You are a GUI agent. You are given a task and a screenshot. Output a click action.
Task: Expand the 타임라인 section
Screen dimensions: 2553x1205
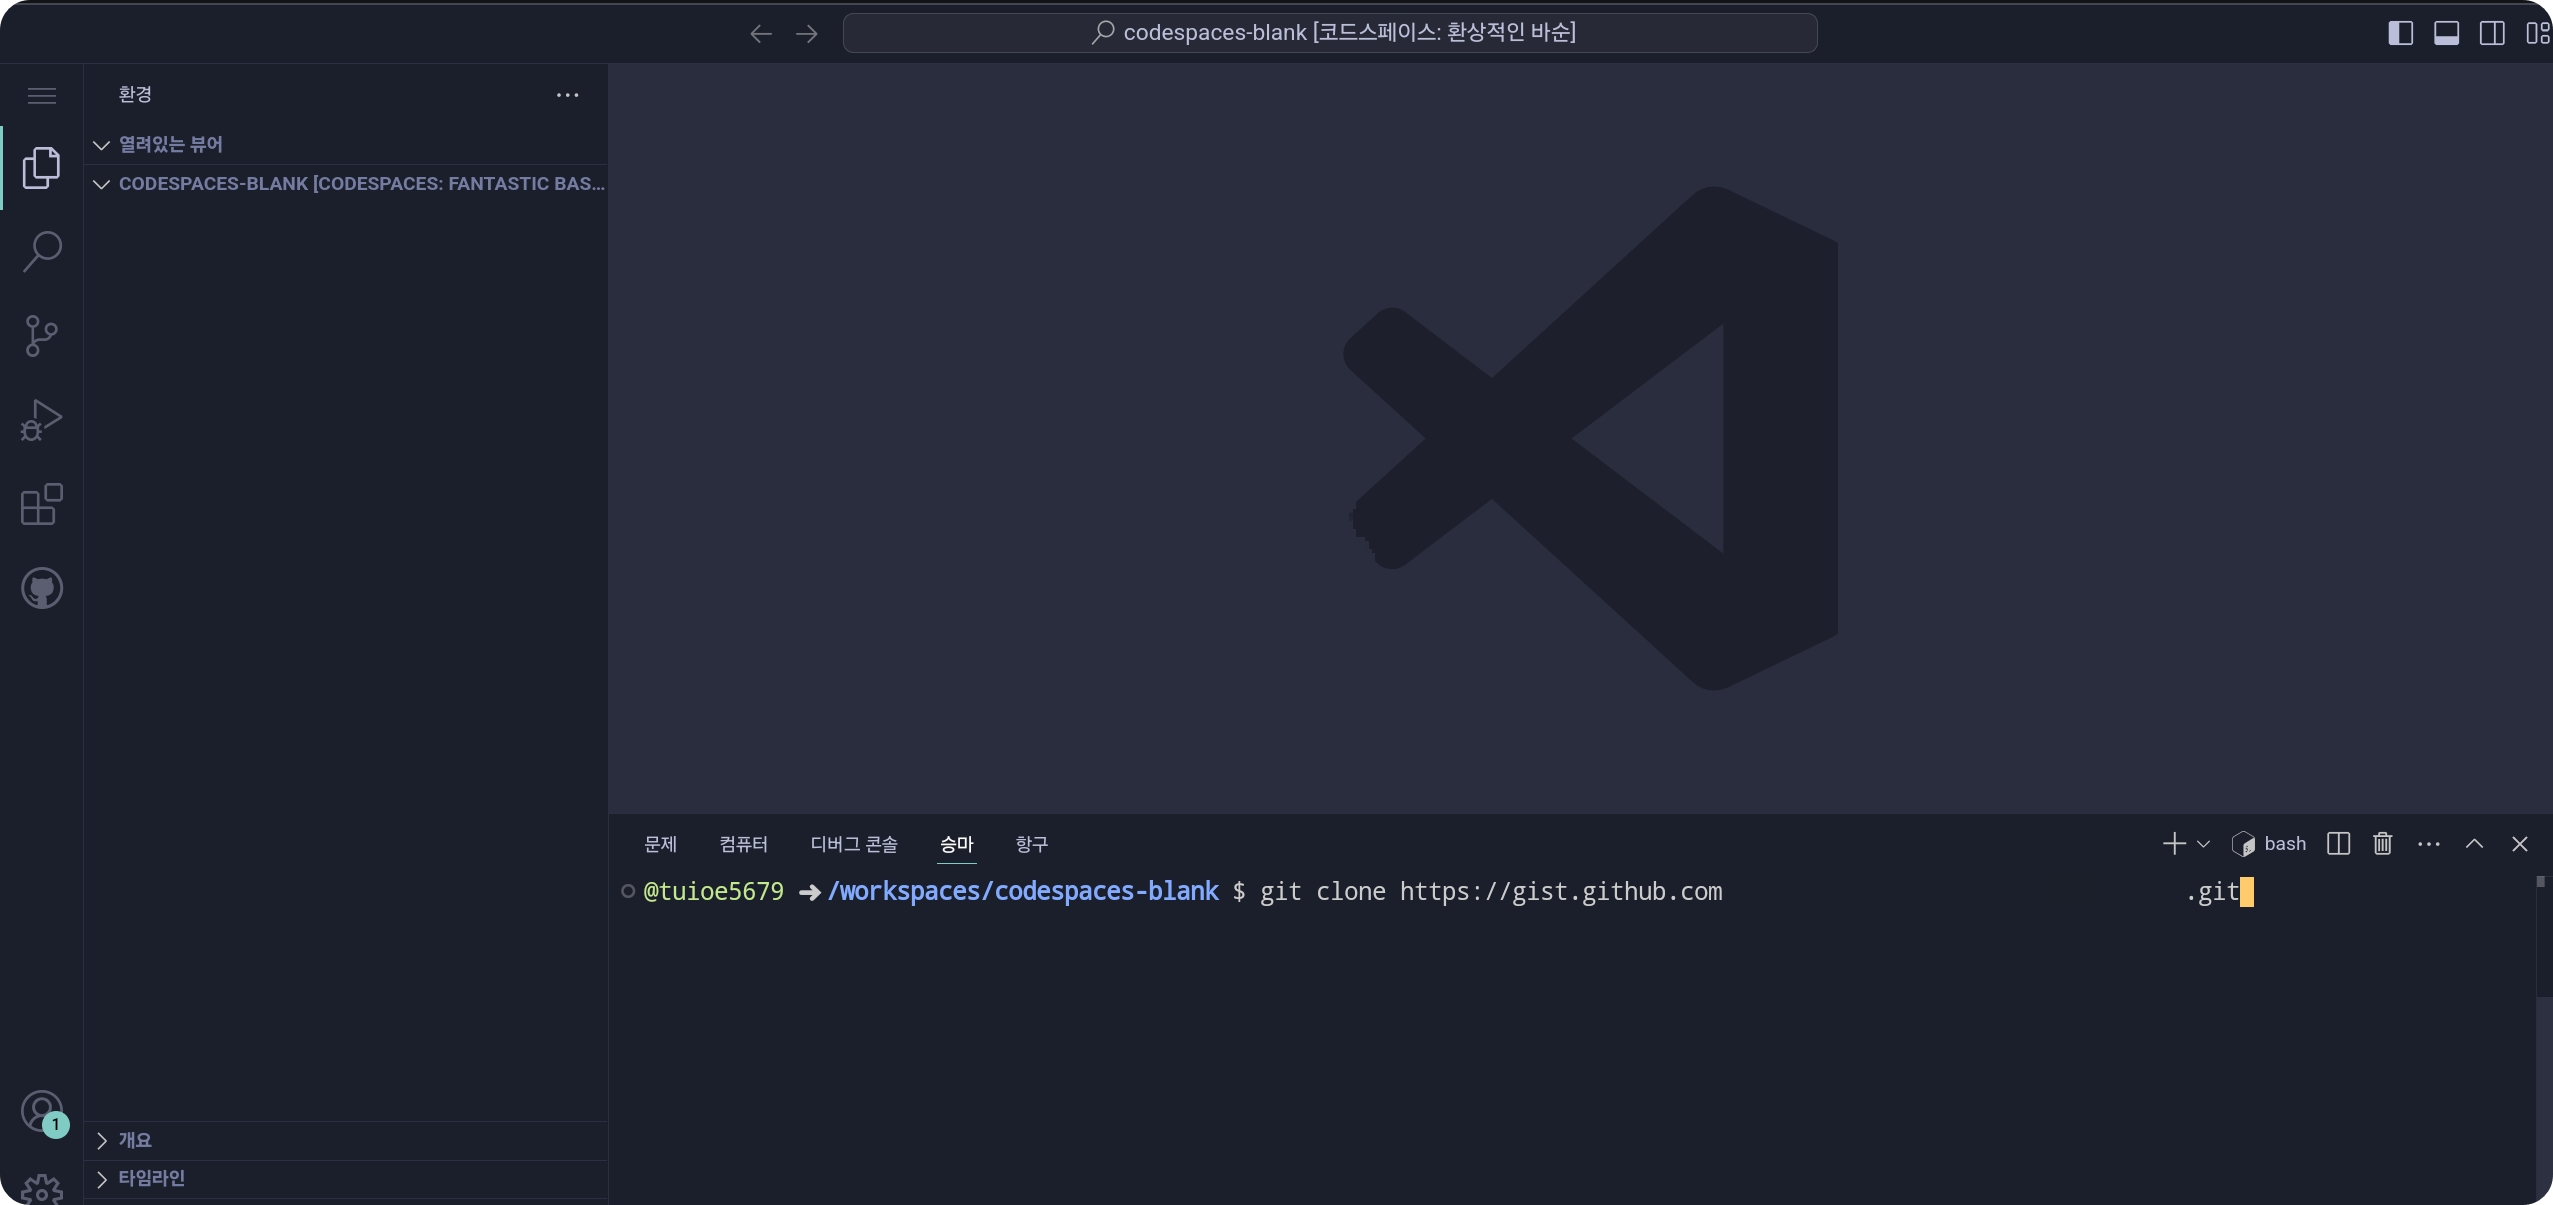click(x=101, y=1179)
